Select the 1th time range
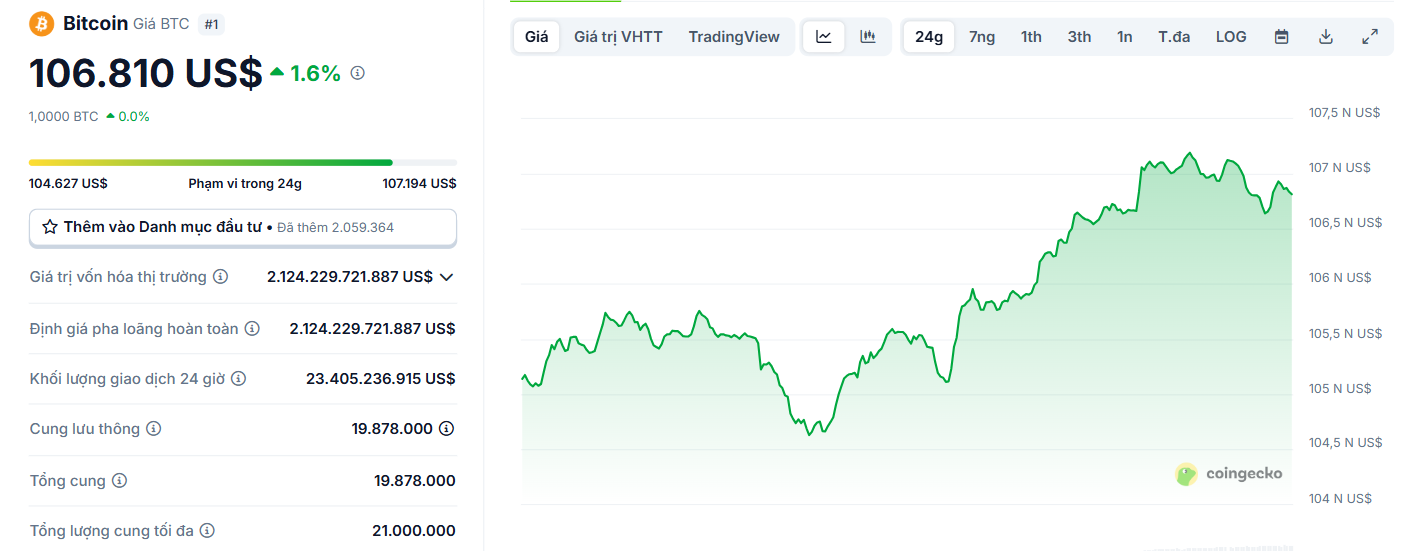 [x=1031, y=37]
